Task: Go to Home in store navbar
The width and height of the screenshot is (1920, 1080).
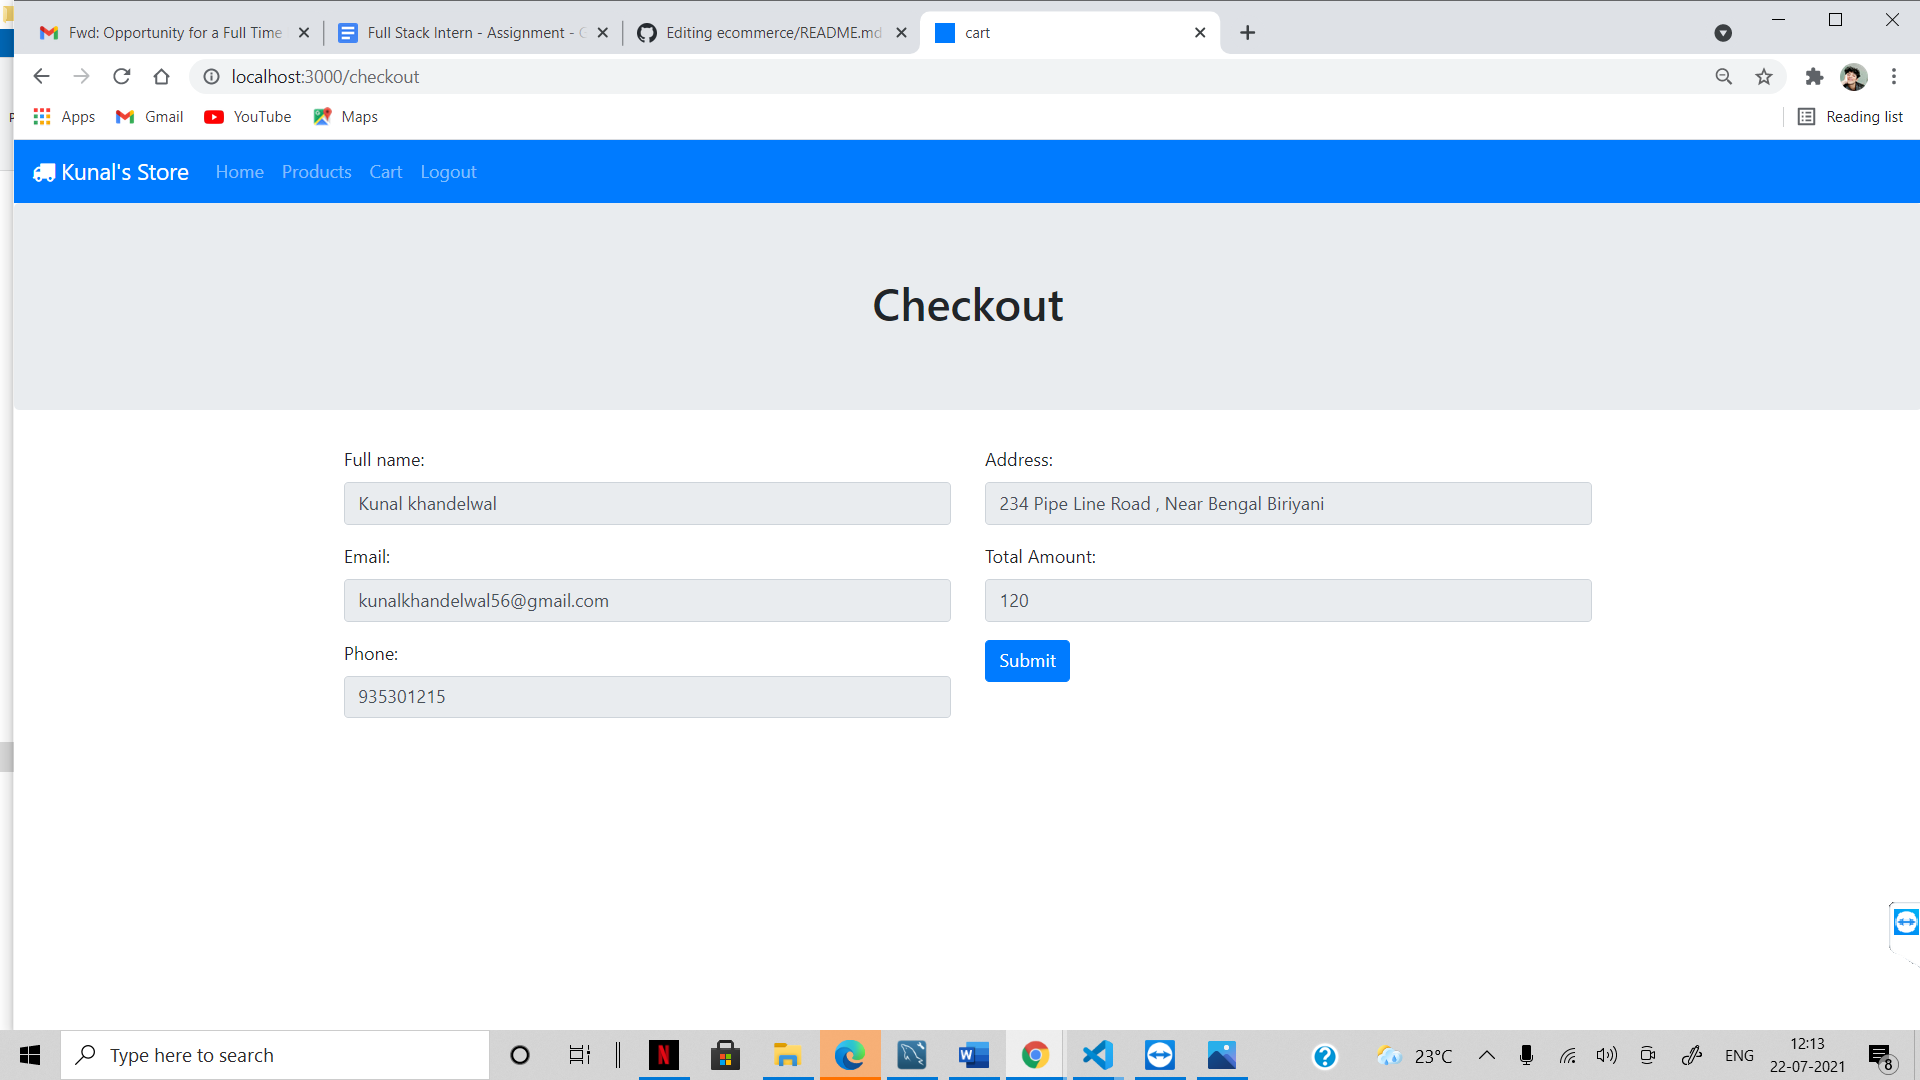Action: point(240,172)
